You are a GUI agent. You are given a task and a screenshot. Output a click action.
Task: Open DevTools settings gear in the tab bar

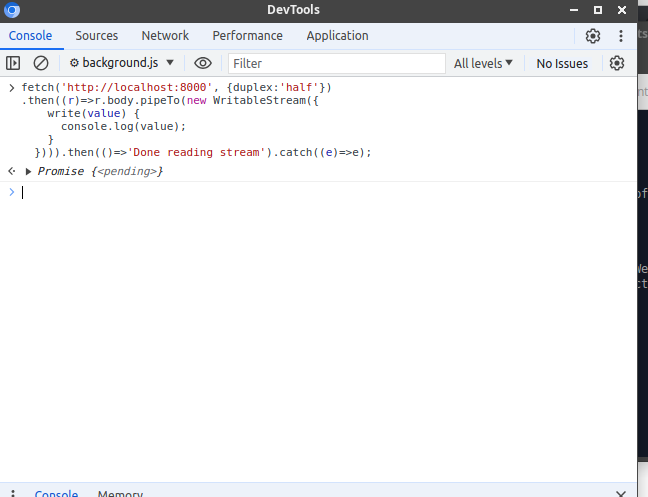(x=593, y=36)
